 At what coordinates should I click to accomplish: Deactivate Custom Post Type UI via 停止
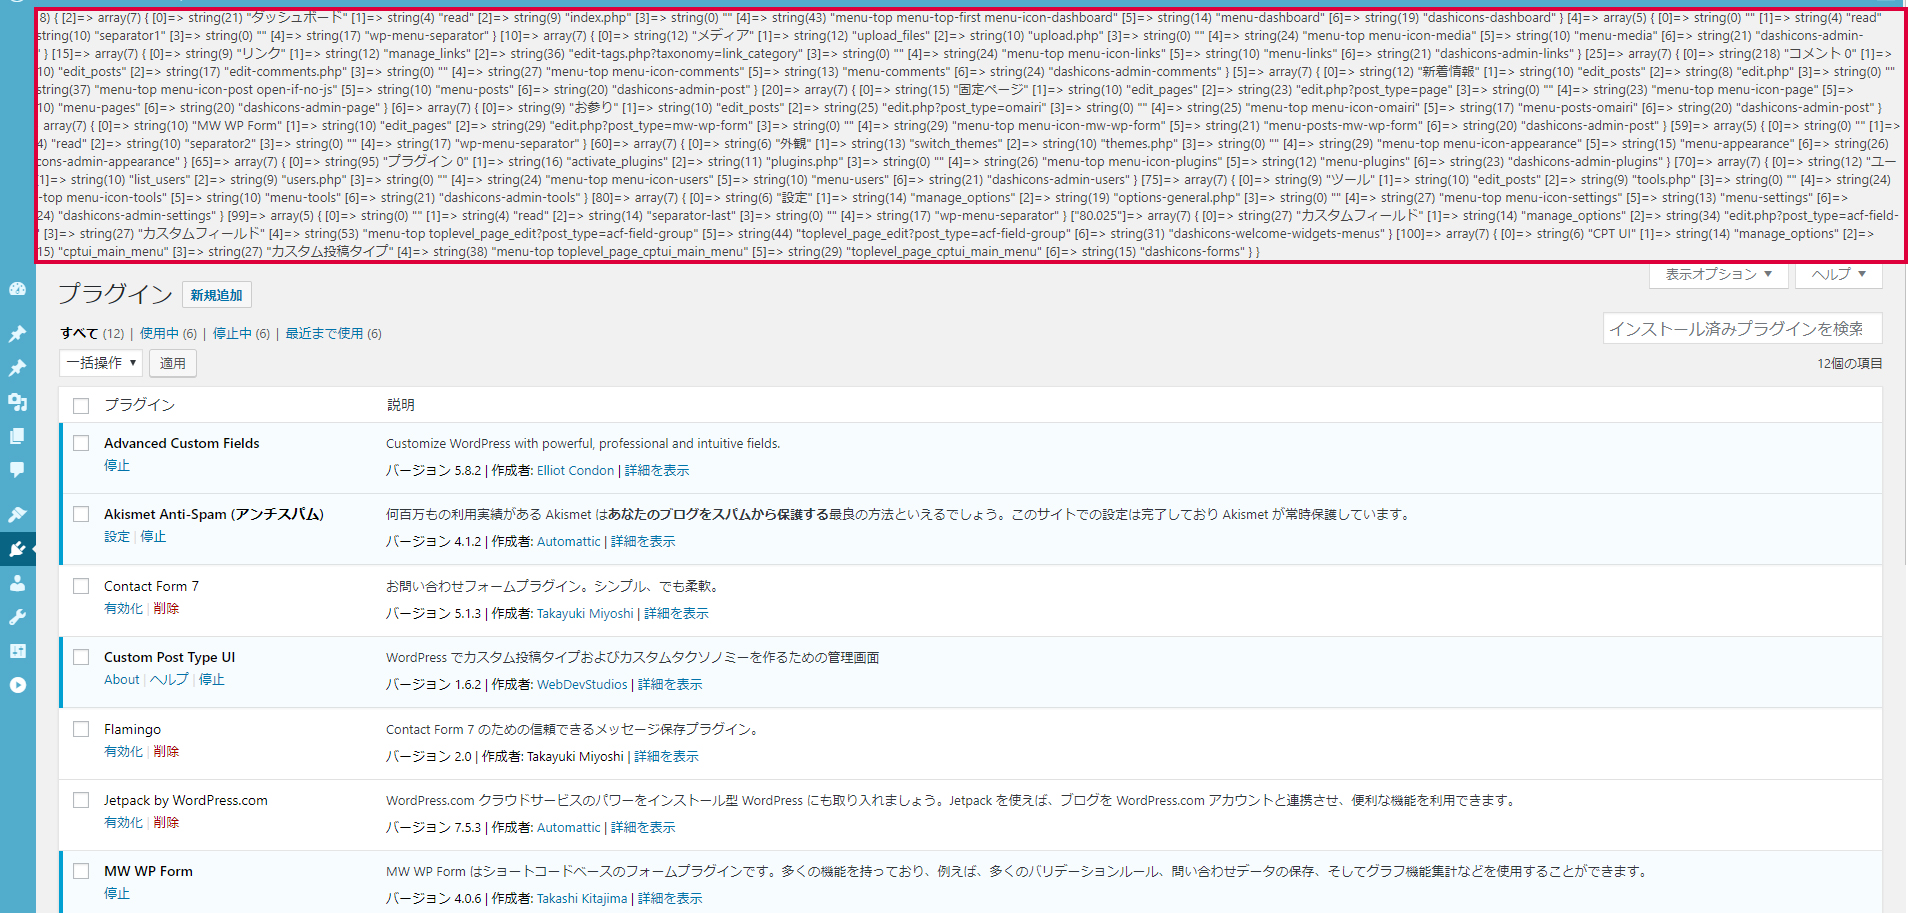[x=211, y=680]
